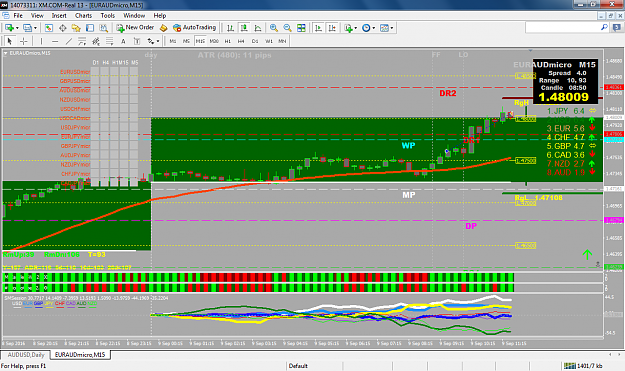
Task: Expand the Periods dropdown arrow
Action: (x=373, y=28)
